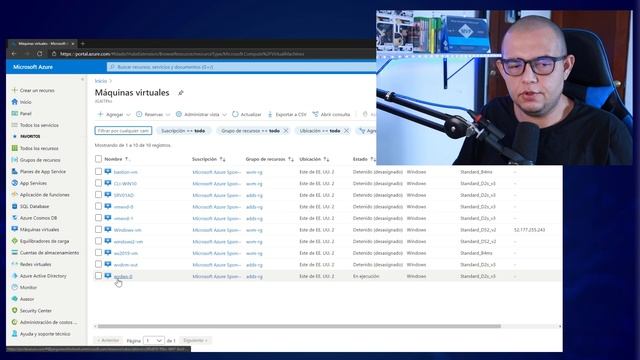640x360 pixels.
Task: Click Actualizar to refresh the list
Action: click(x=247, y=115)
